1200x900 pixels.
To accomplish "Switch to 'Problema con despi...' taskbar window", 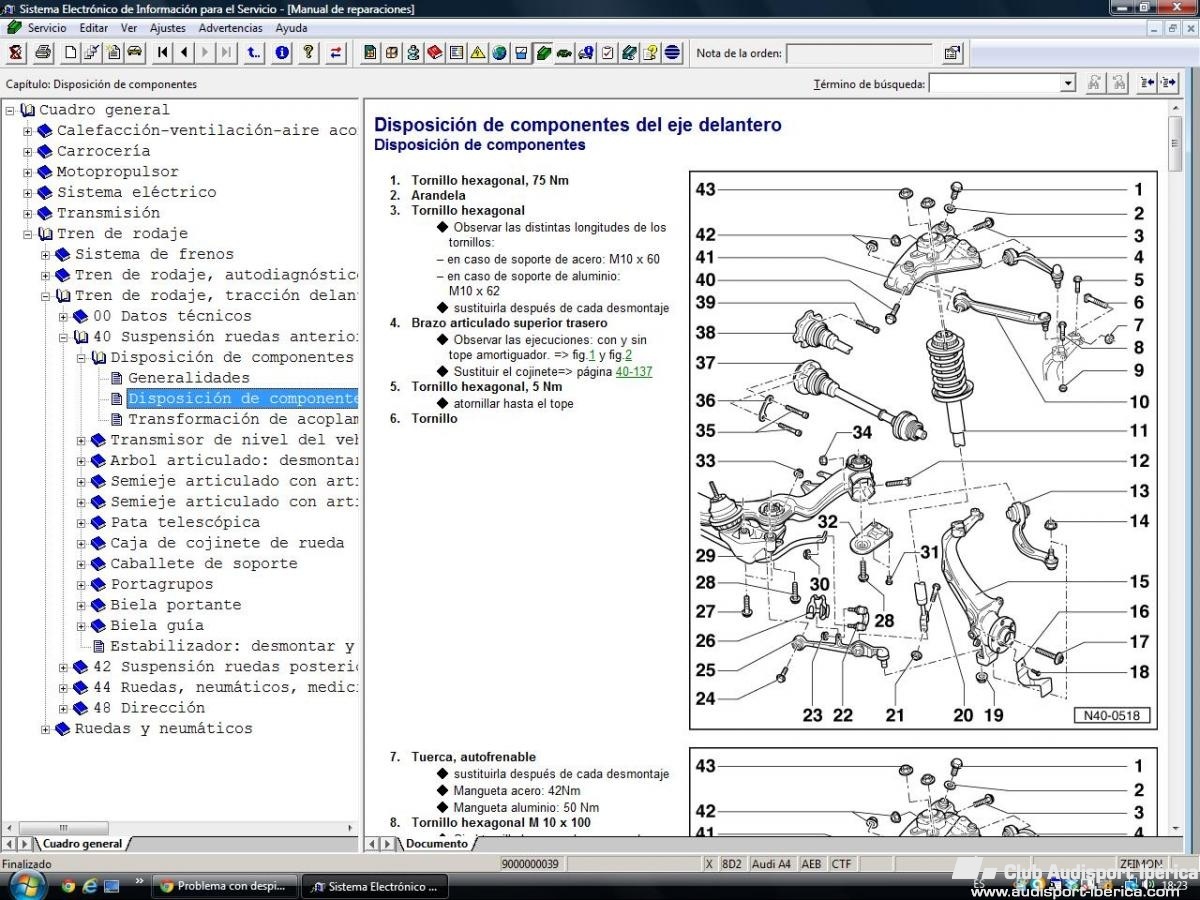I will 227,886.
